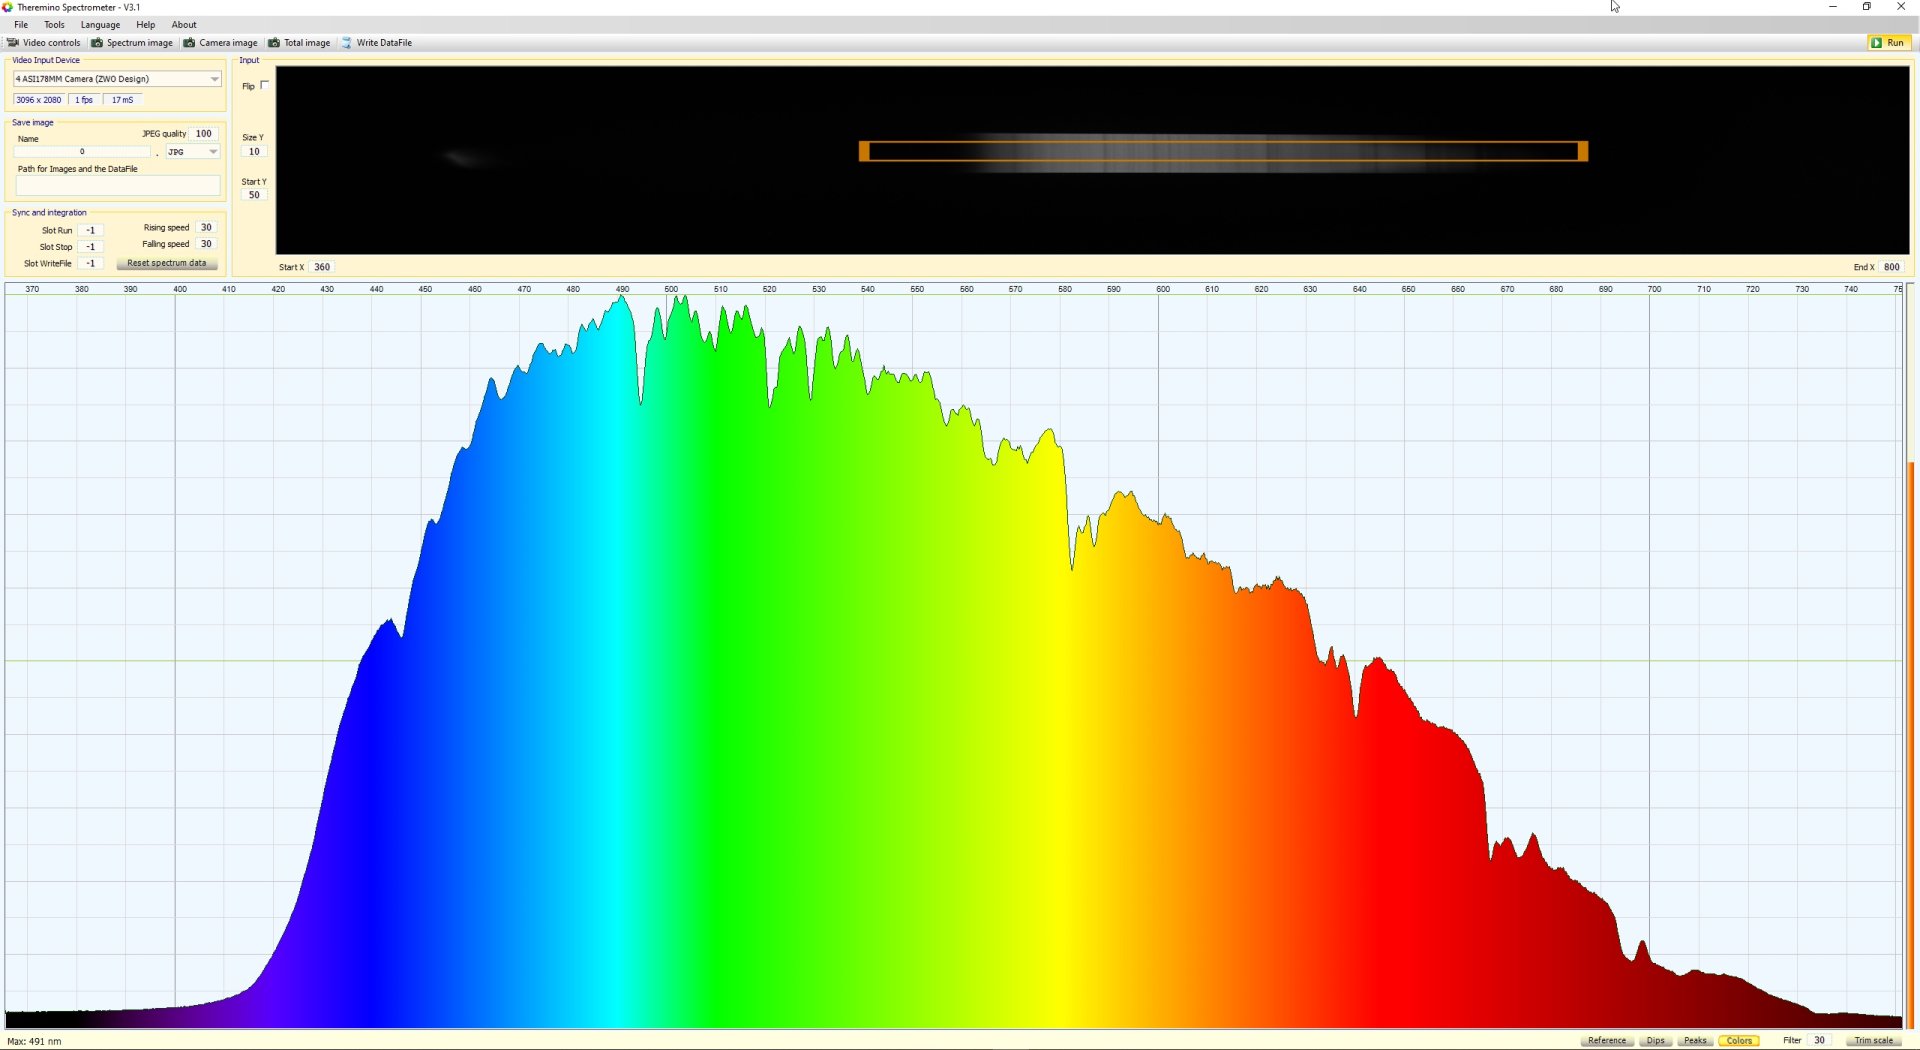
Task: Toggle the Colors display button
Action: [1739, 1040]
